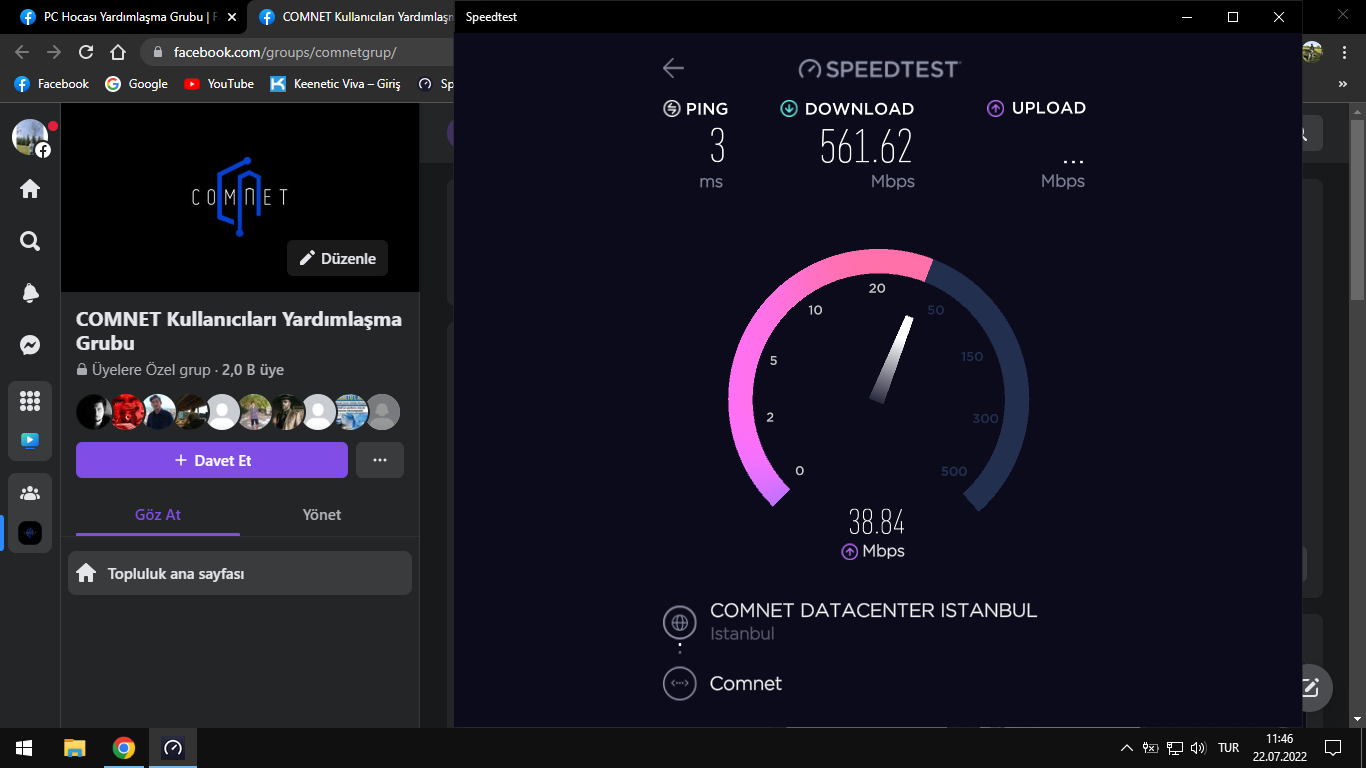
Task: Click the PING icon in Speedtest
Action: (672, 108)
